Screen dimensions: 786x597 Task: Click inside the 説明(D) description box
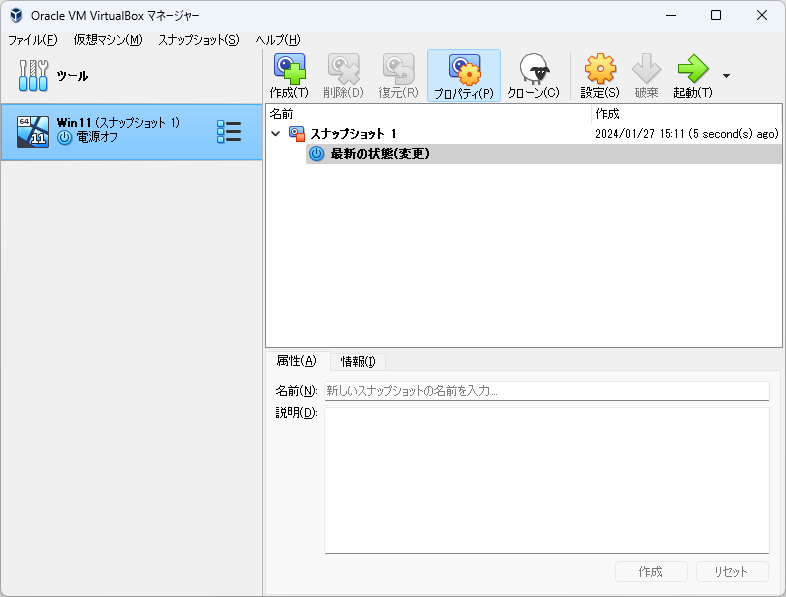(x=547, y=481)
